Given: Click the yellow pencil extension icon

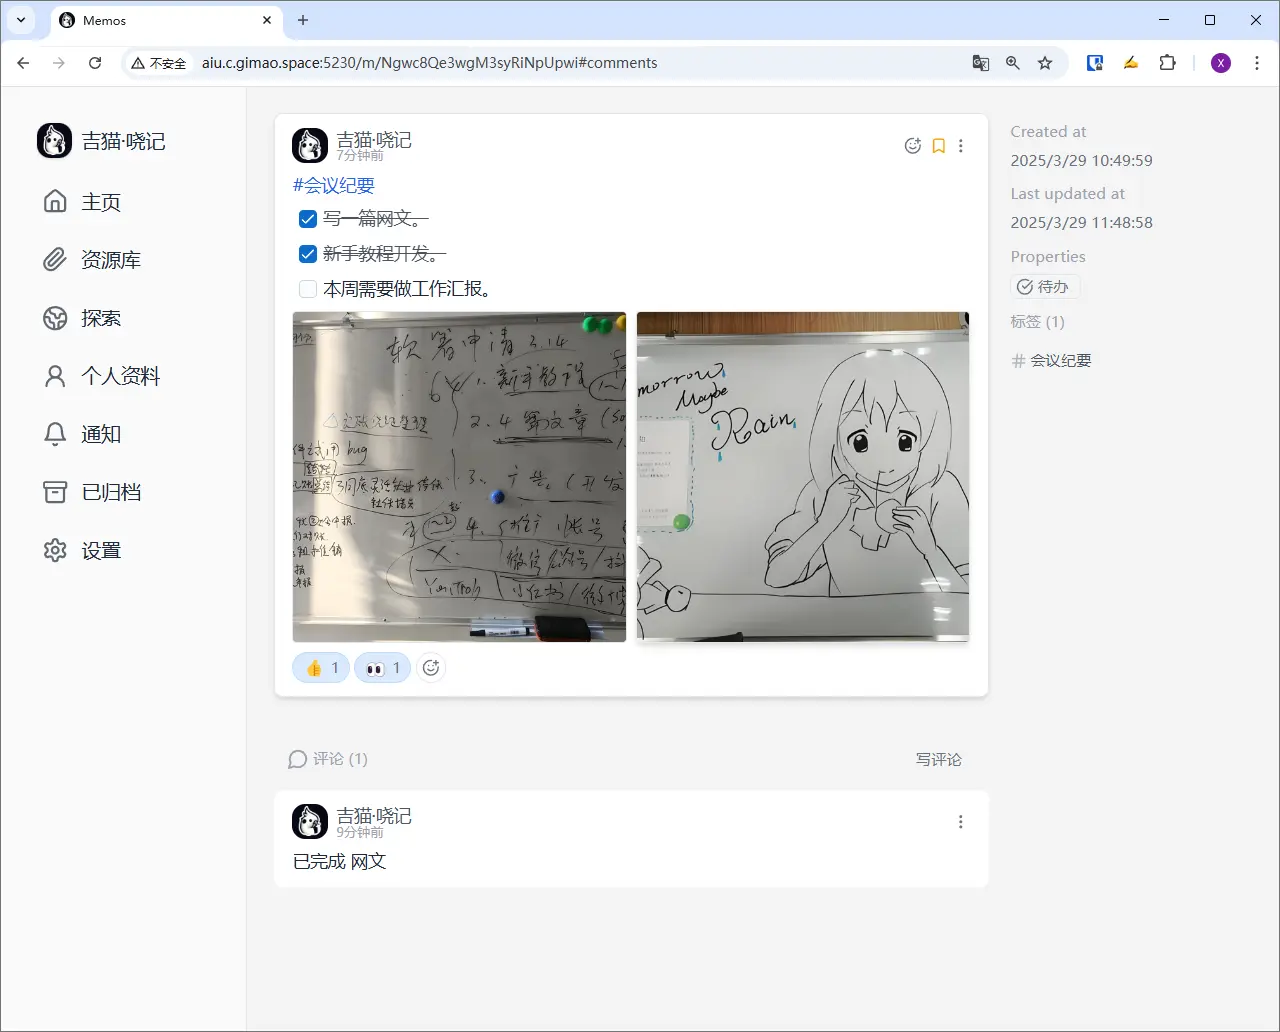Looking at the screenshot, I should pos(1130,63).
